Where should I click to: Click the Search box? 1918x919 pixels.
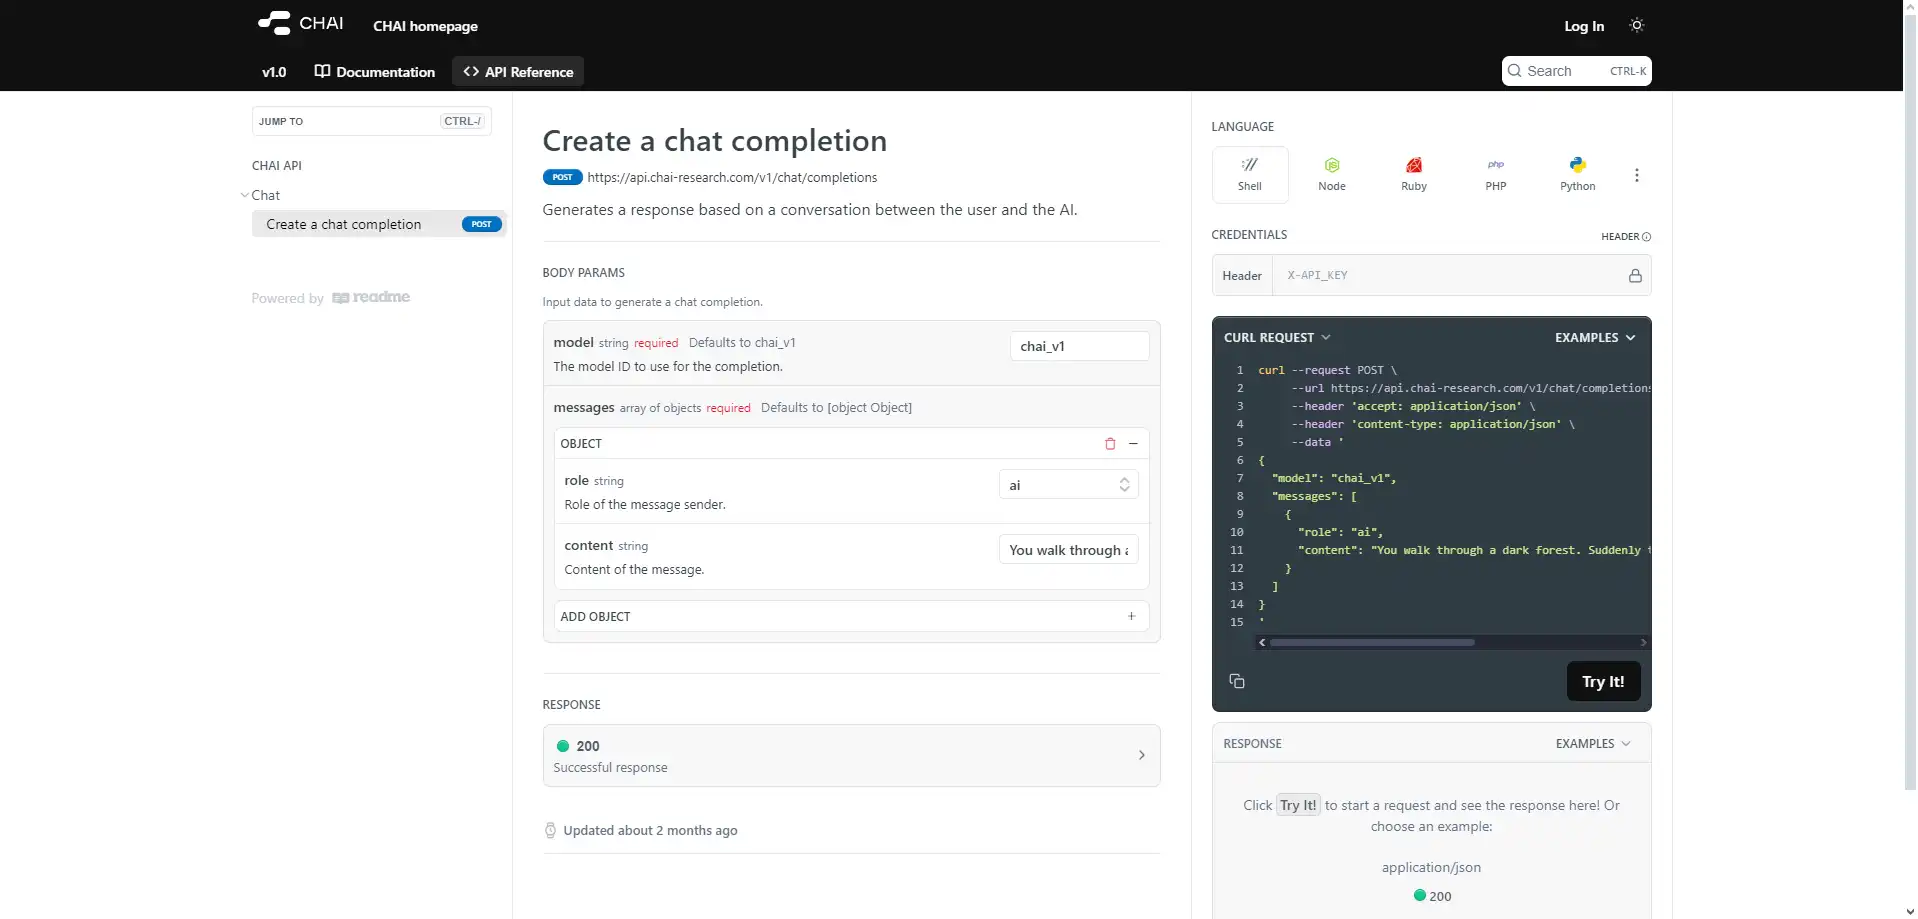1576,71
